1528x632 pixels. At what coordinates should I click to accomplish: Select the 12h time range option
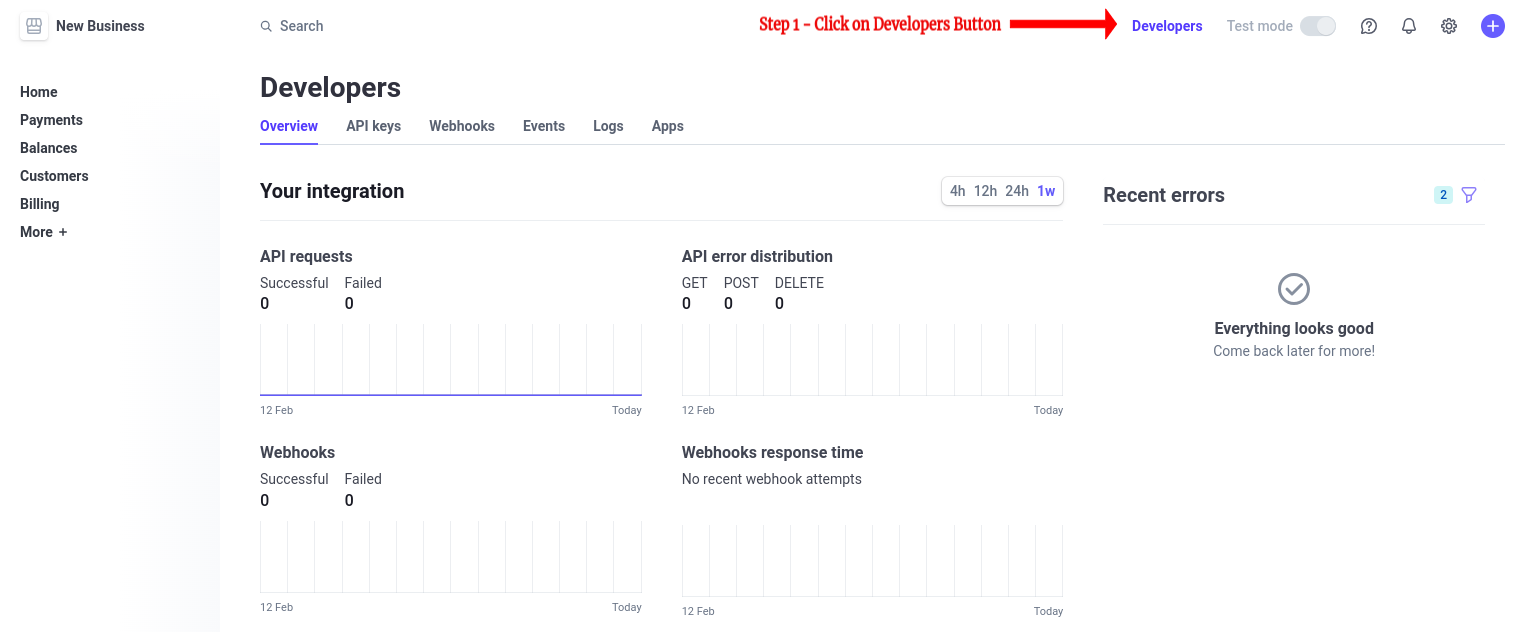point(985,191)
